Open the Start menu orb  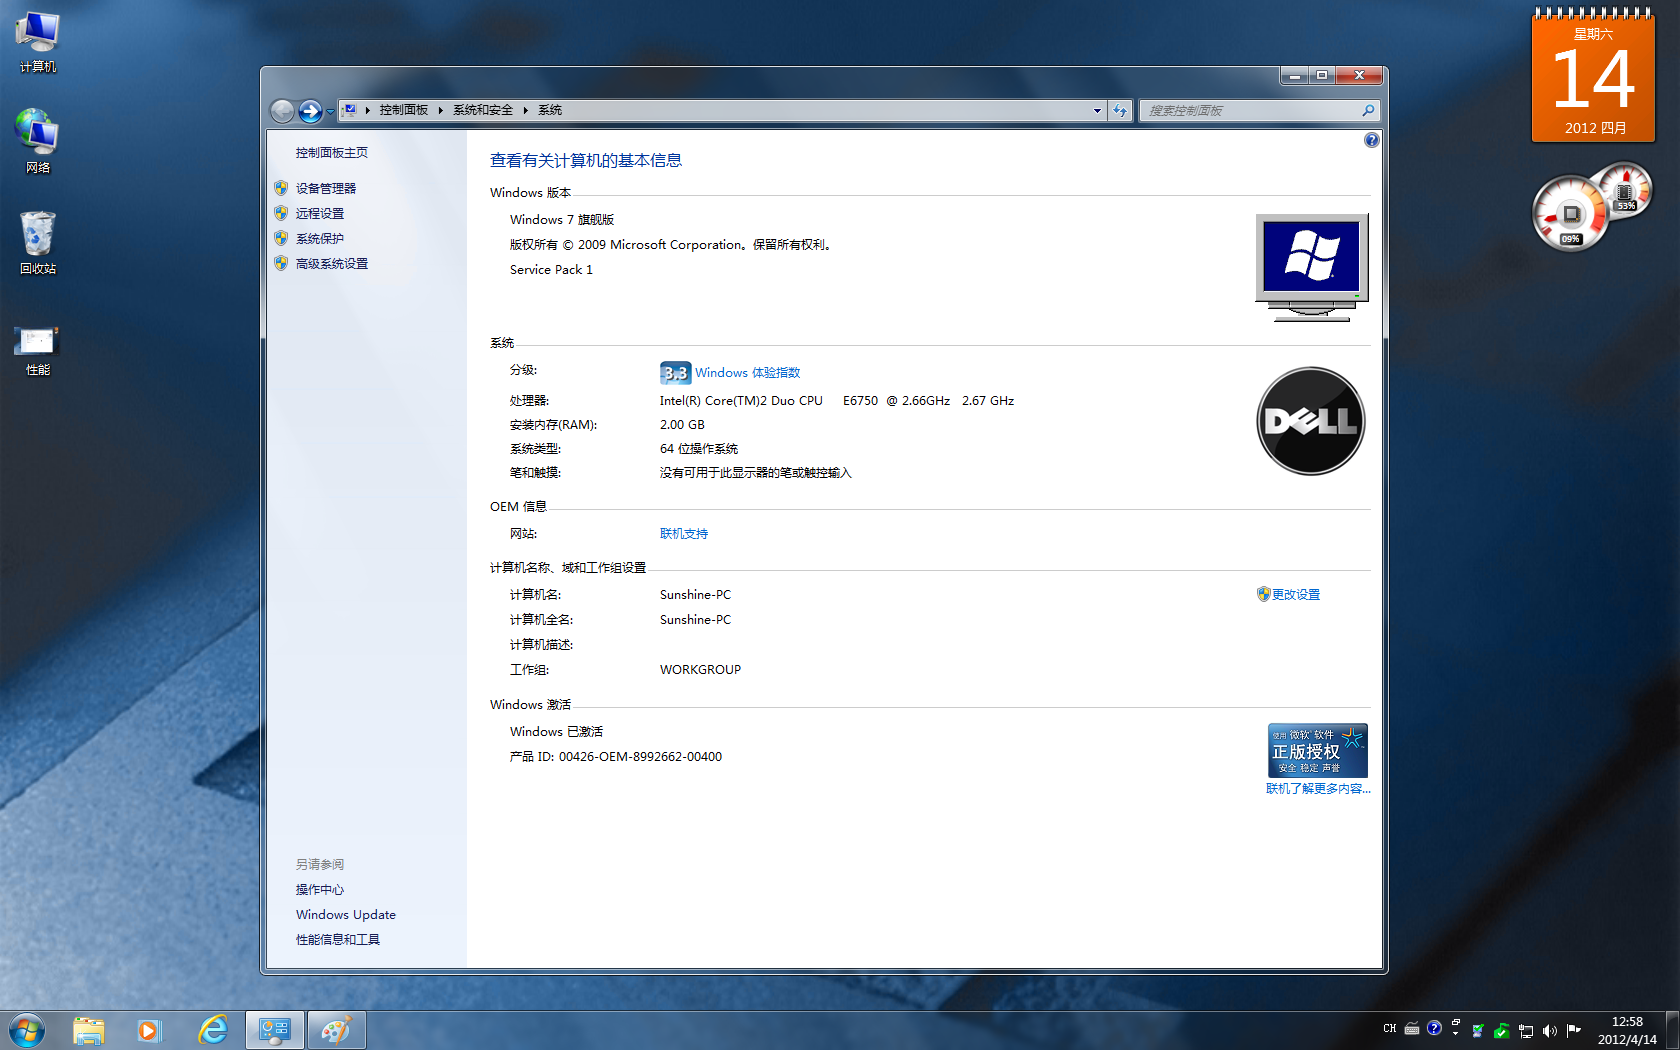27,1030
